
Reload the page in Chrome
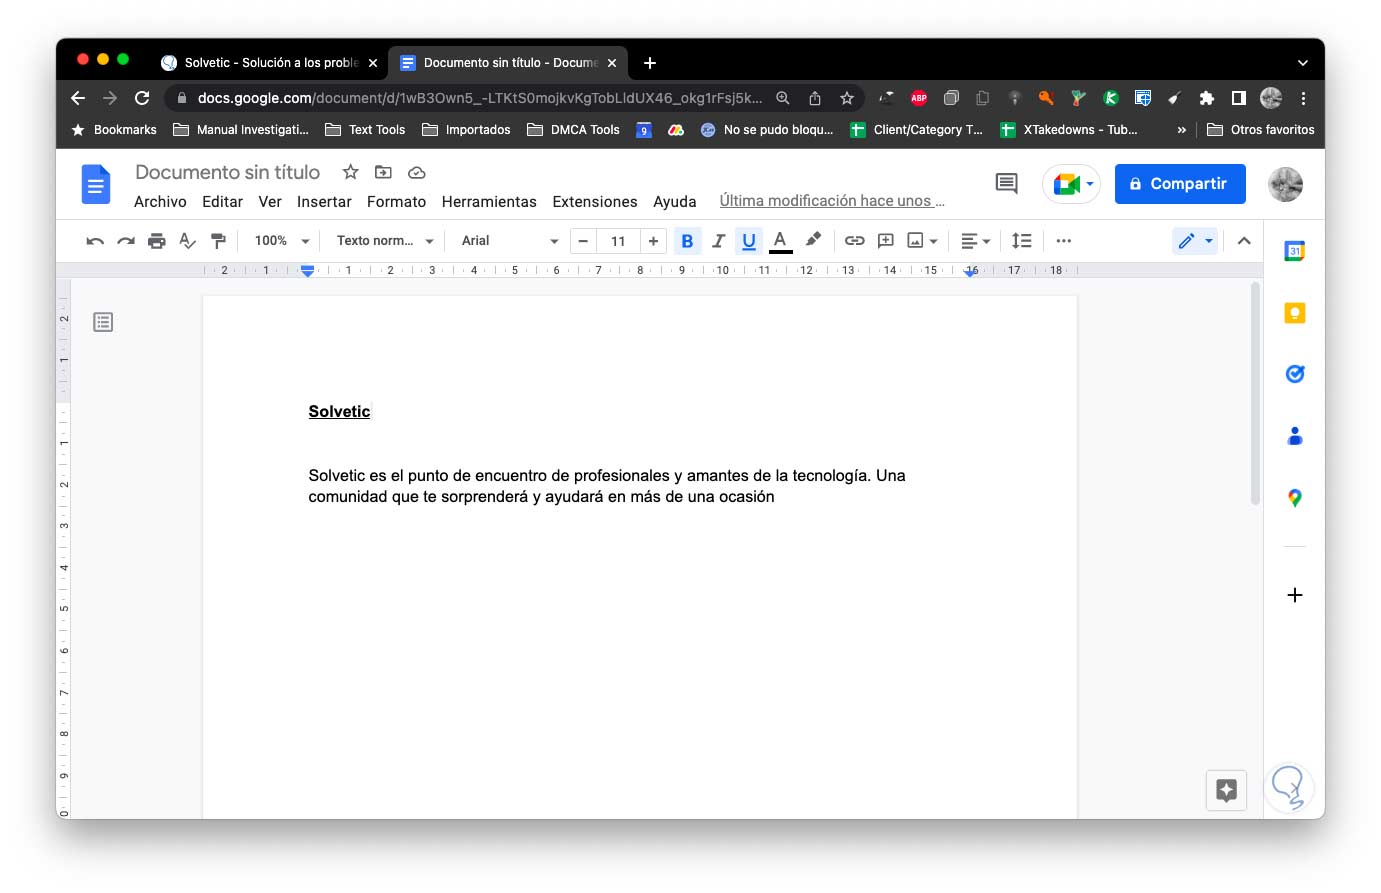(142, 98)
